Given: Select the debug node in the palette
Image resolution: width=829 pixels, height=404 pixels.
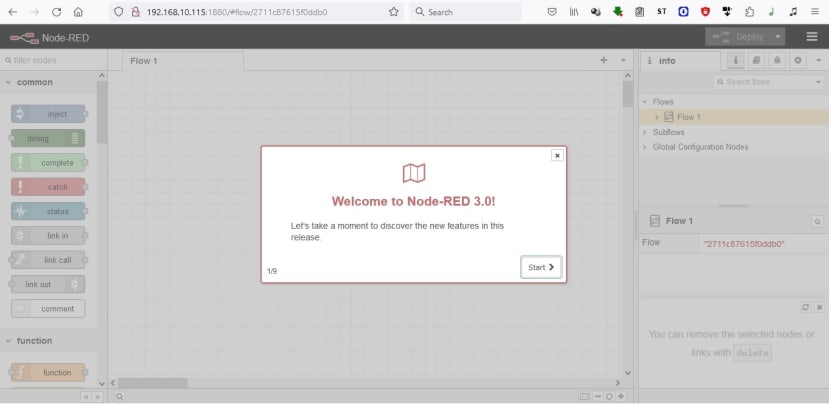Looking at the screenshot, I should pyautogui.click(x=48, y=138).
